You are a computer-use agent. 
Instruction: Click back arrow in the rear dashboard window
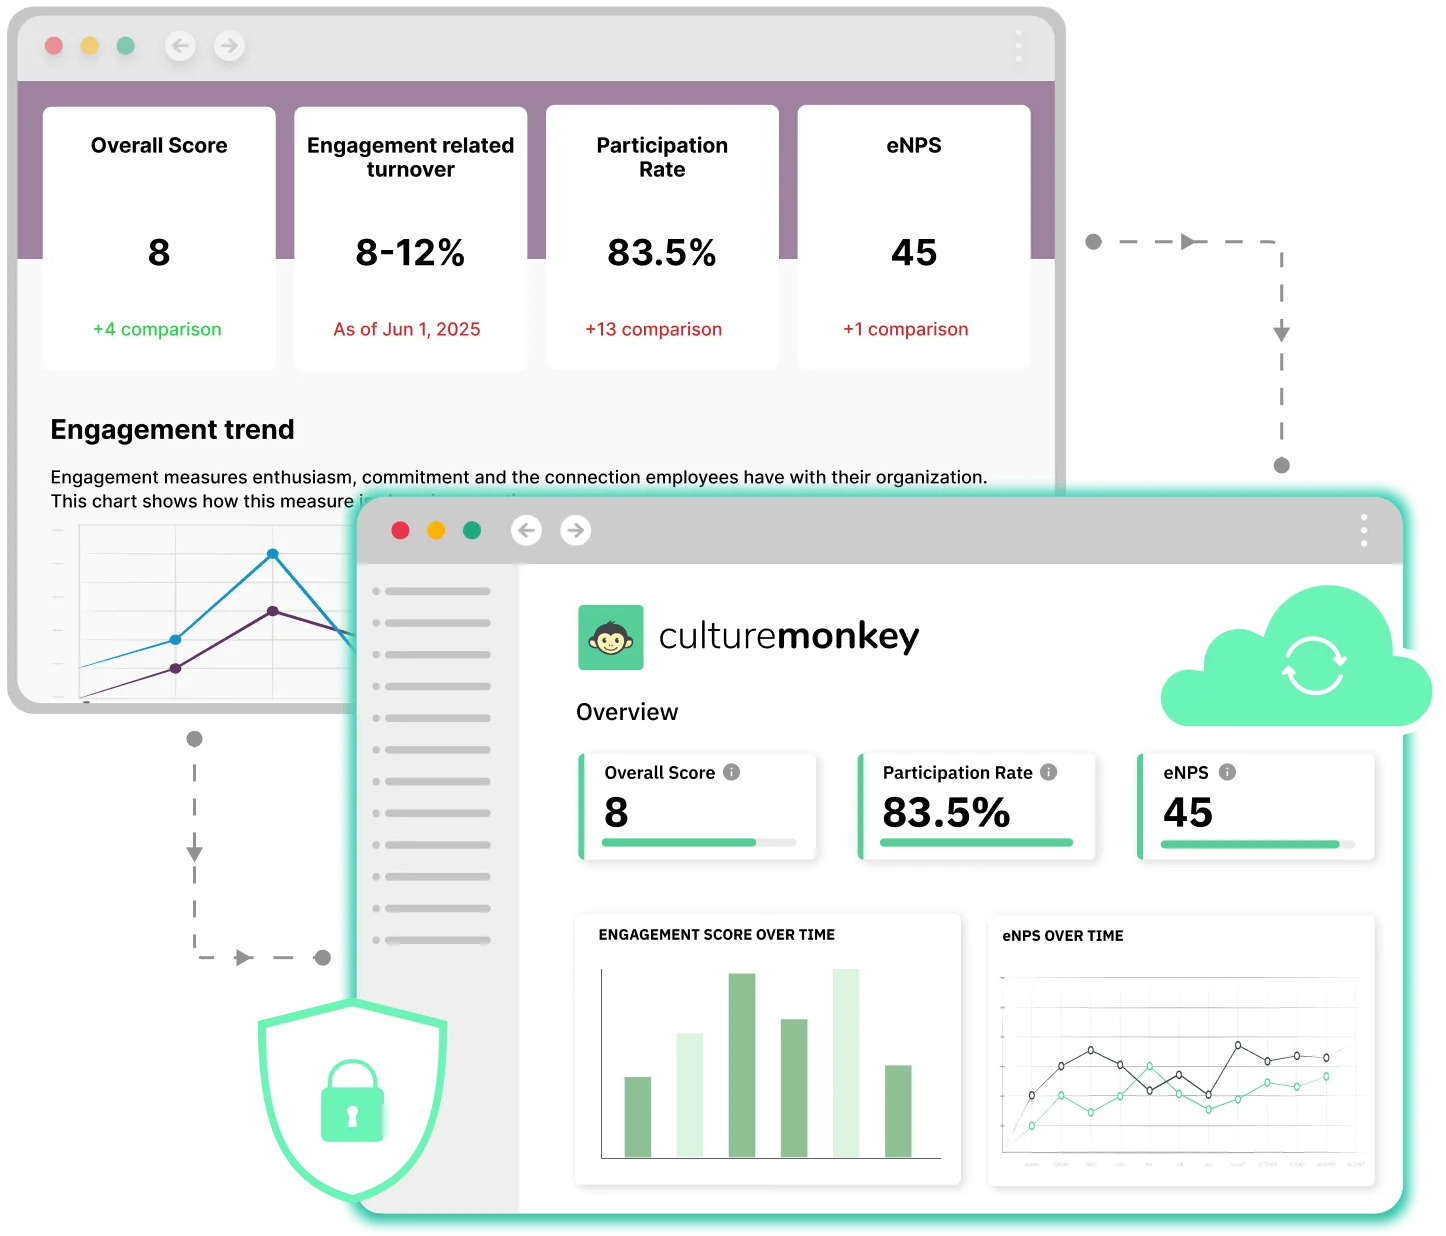[x=180, y=46]
